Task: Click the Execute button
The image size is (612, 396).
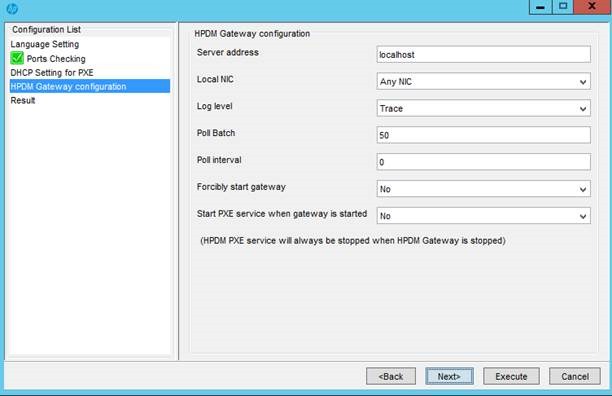Action: [x=511, y=376]
